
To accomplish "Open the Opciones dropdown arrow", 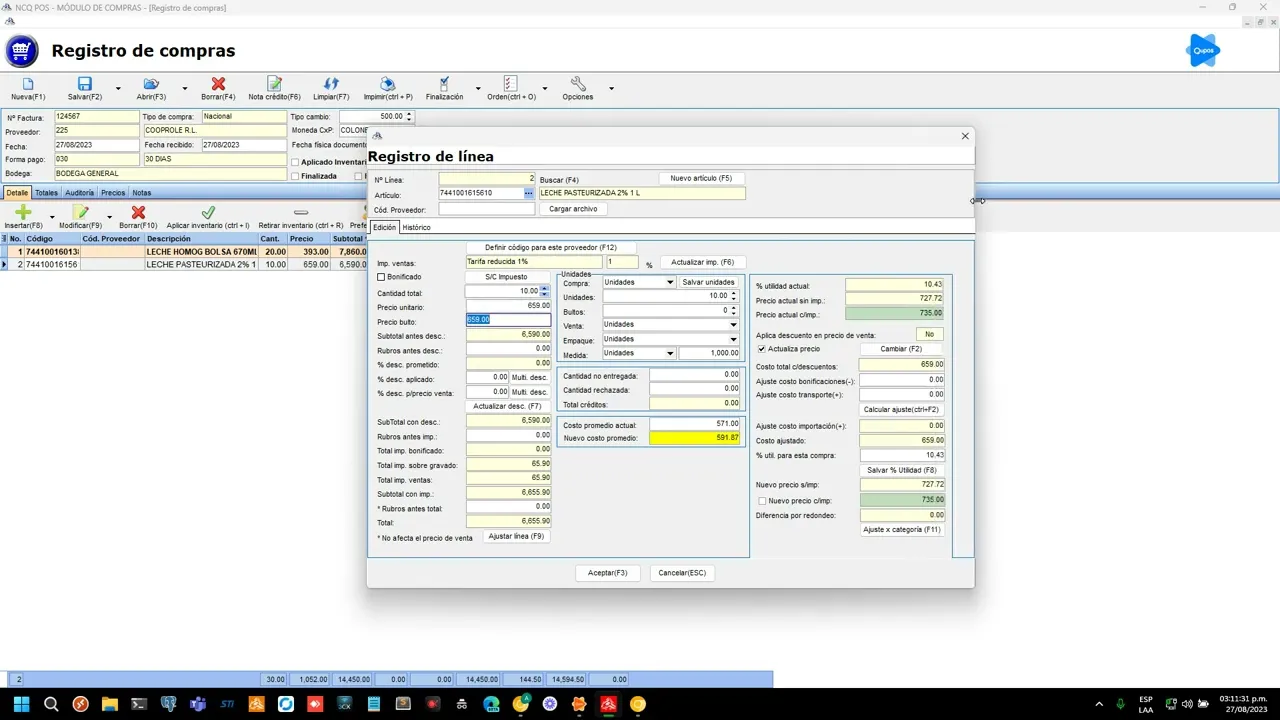I will coord(611,89).
